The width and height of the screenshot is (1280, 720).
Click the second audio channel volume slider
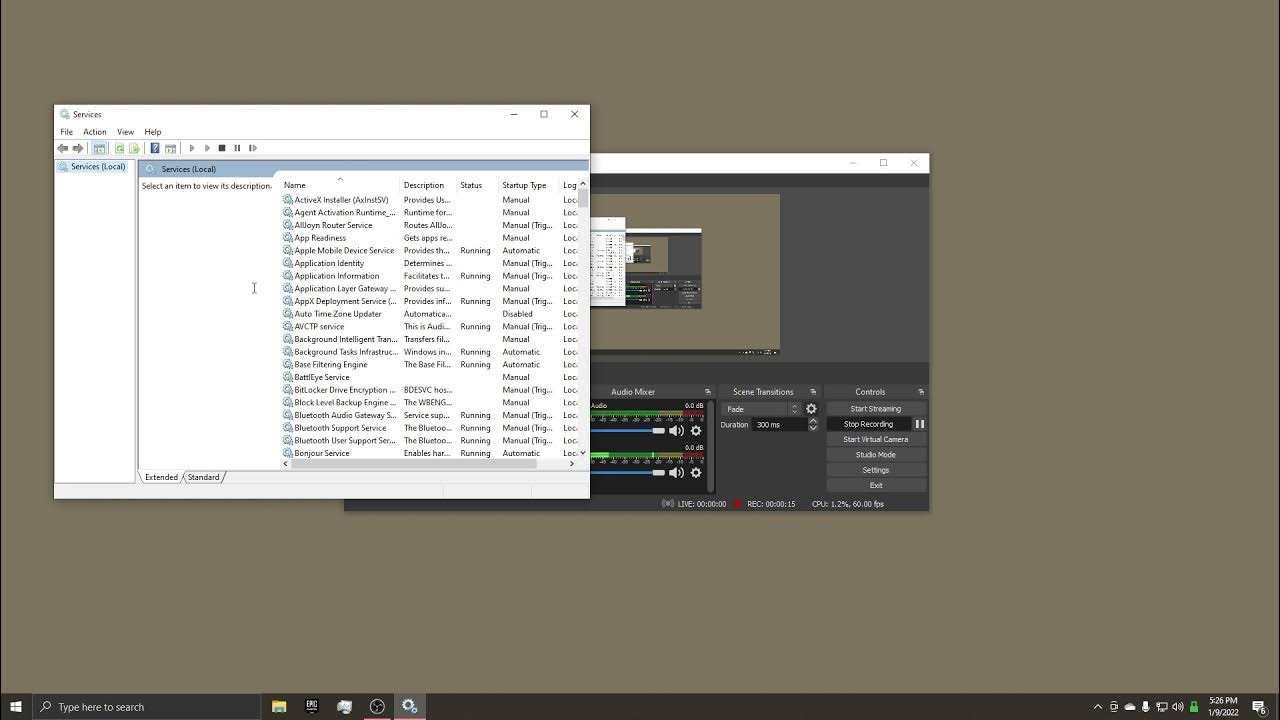(x=628, y=473)
